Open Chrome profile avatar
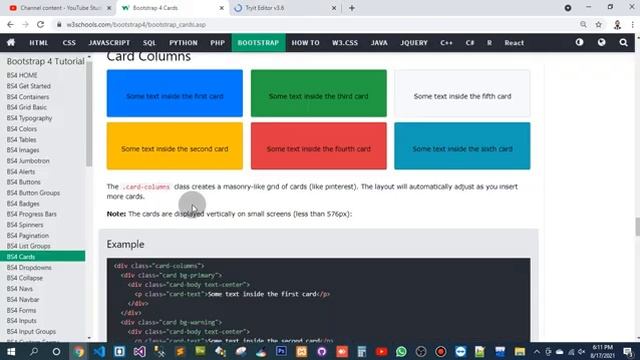This screenshot has width=640, height=360. pyautogui.click(x=617, y=24)
